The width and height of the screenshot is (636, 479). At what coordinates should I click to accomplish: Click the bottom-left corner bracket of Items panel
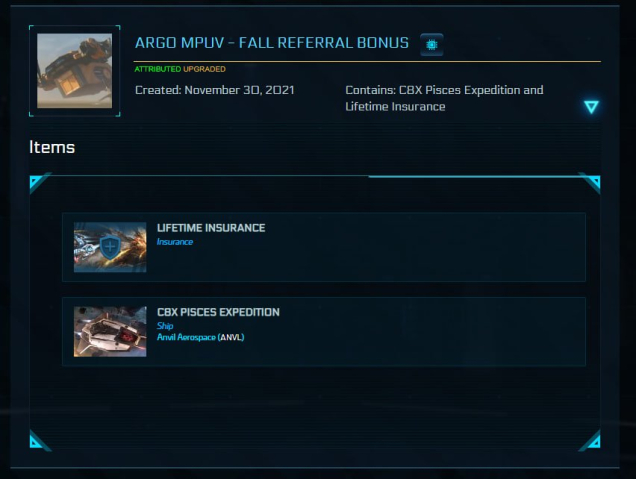coord(38,440)
